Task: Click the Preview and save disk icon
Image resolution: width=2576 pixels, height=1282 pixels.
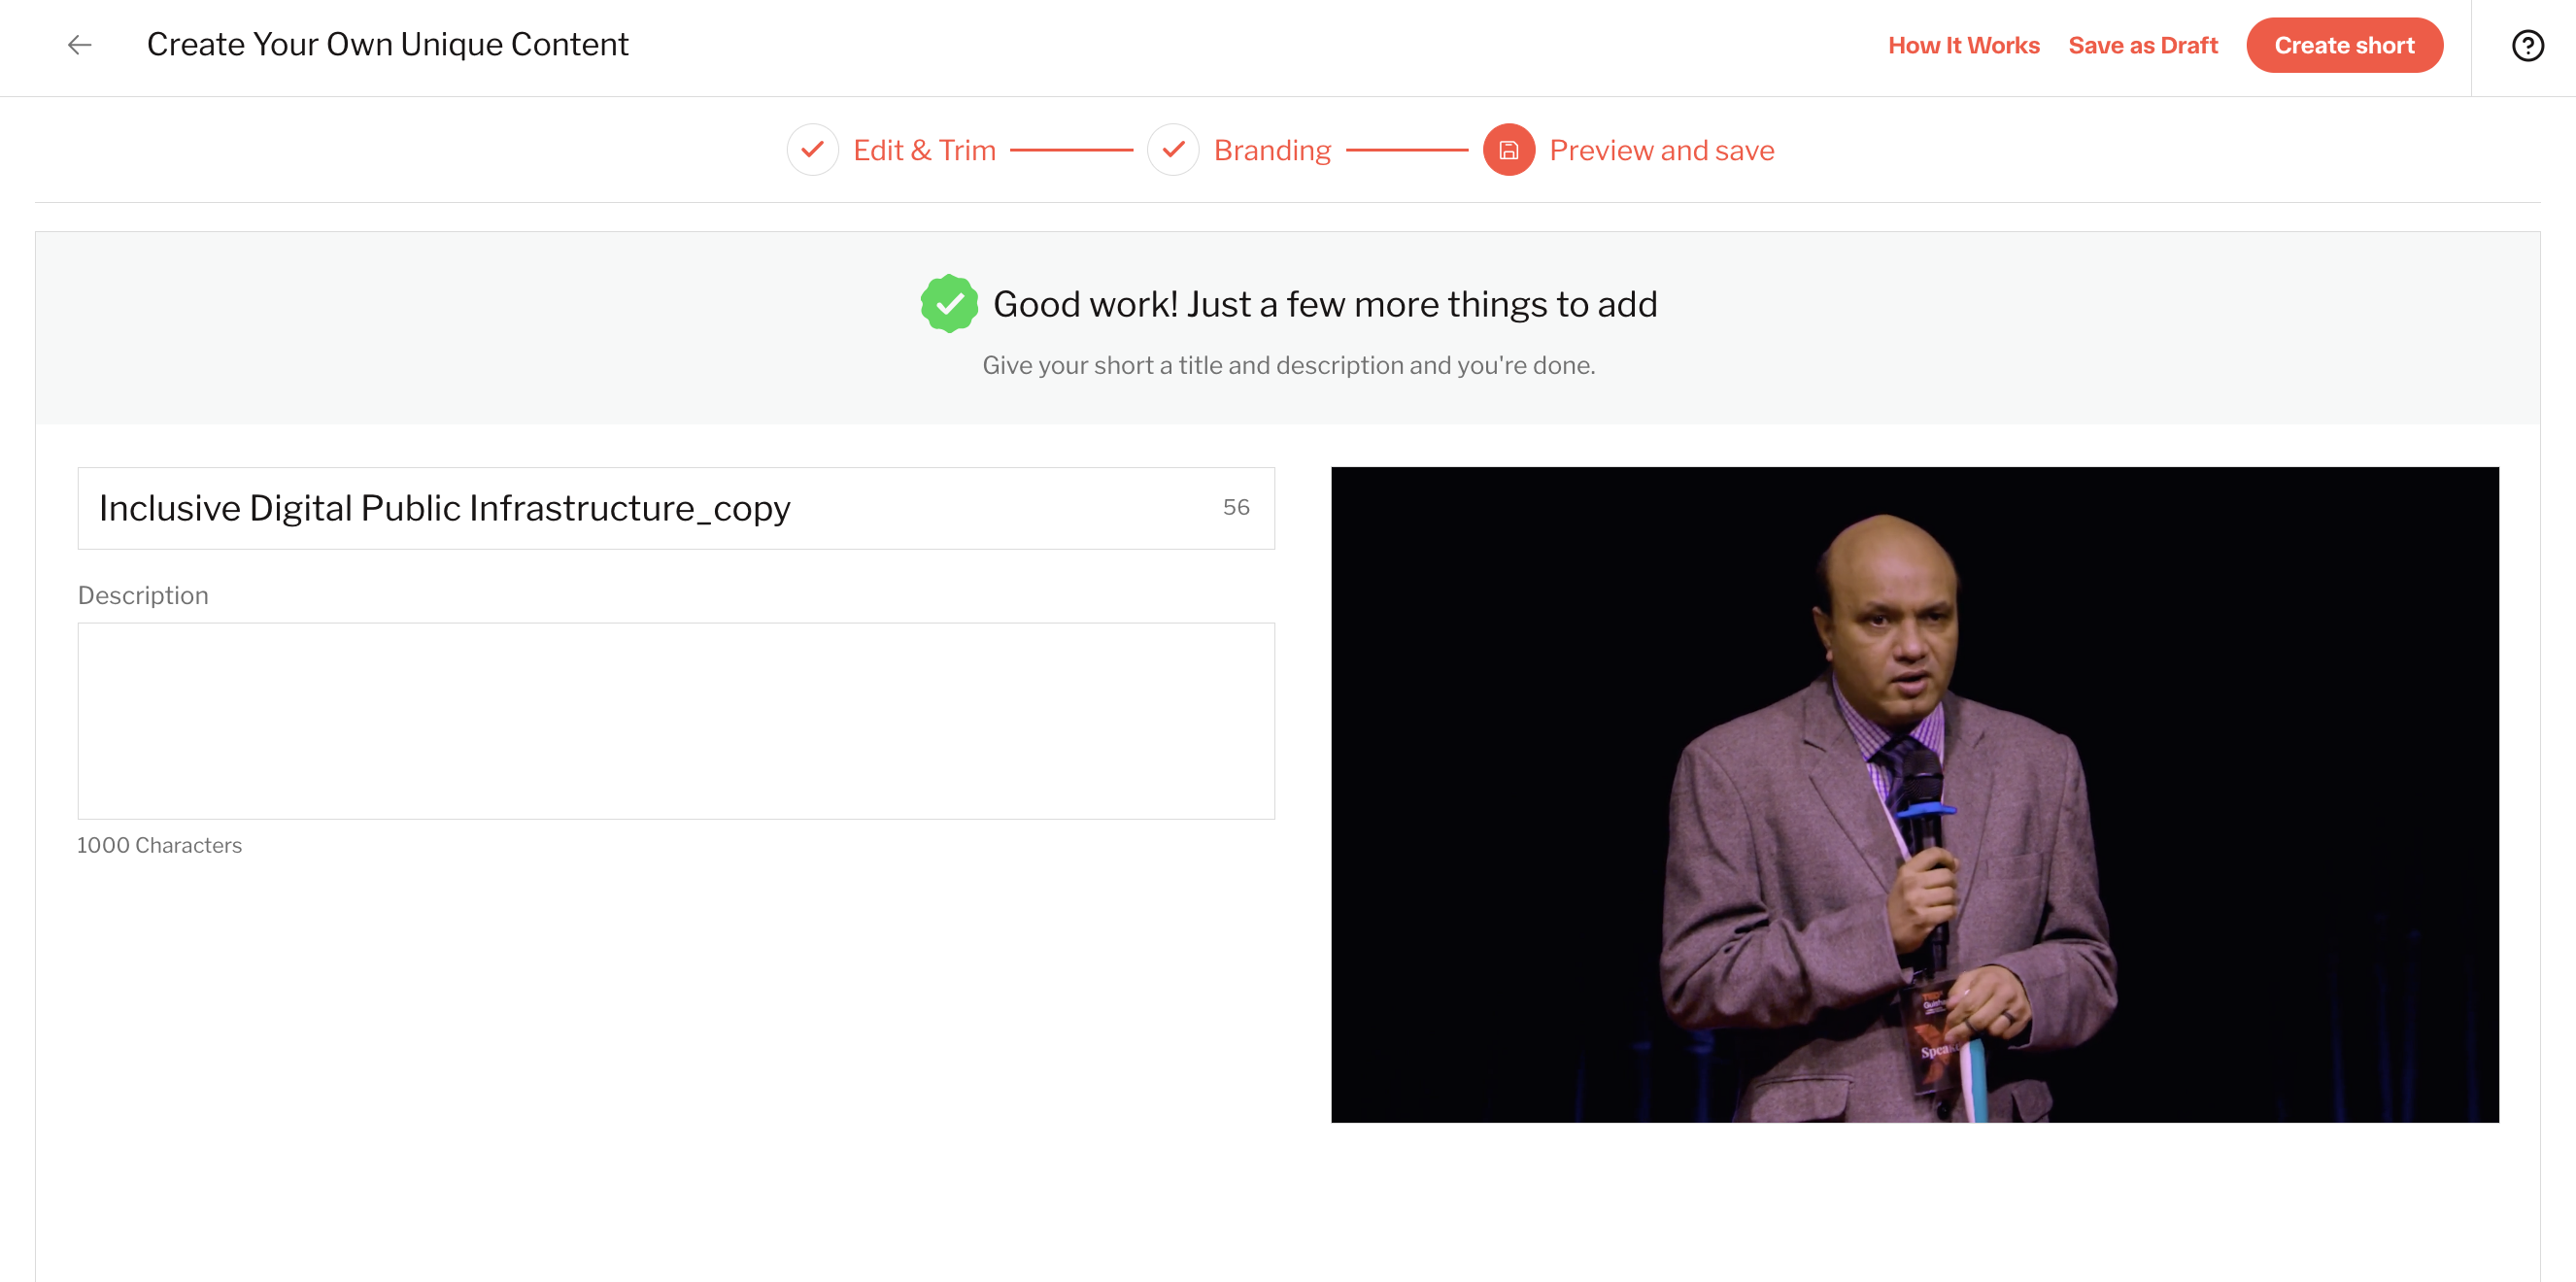Action: click(1508, 150)
